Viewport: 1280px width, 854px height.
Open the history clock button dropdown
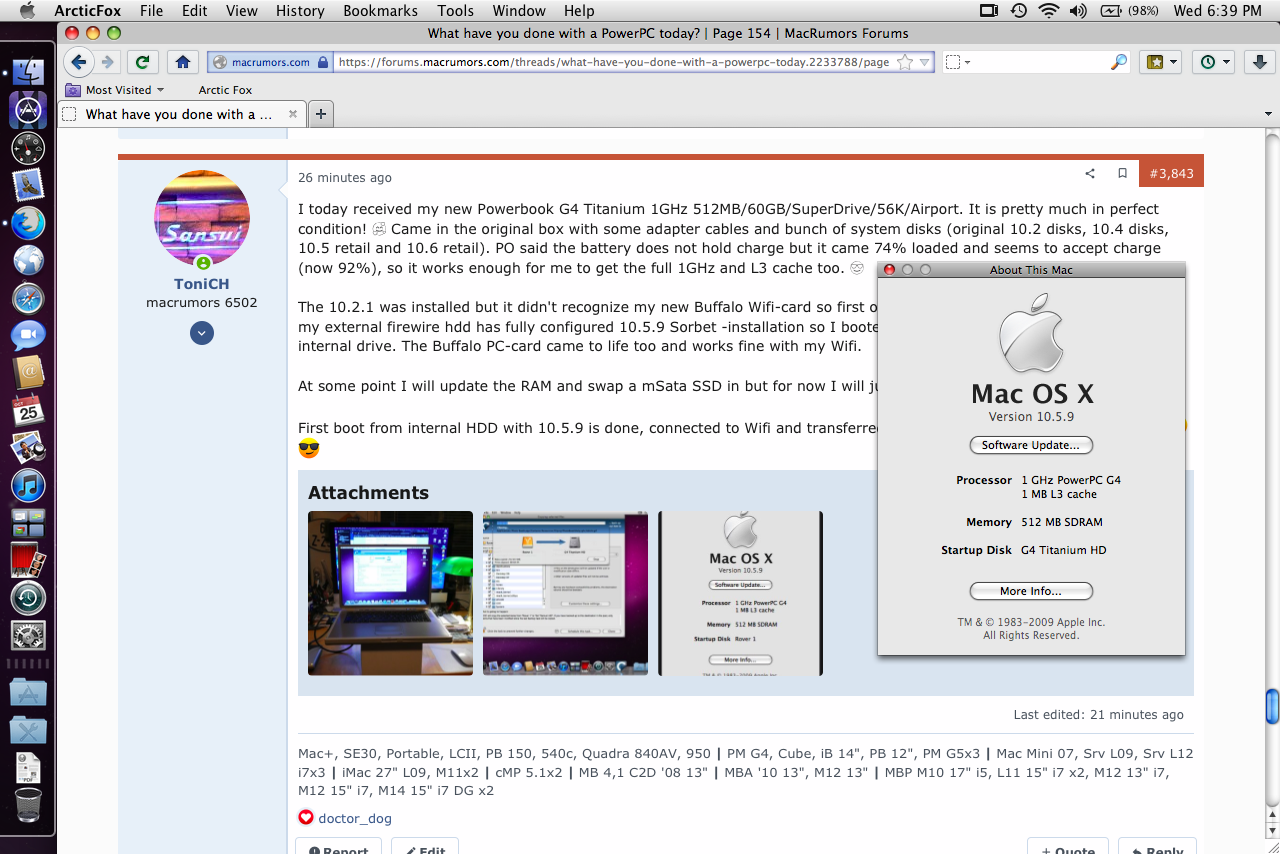coord(1215,62)
